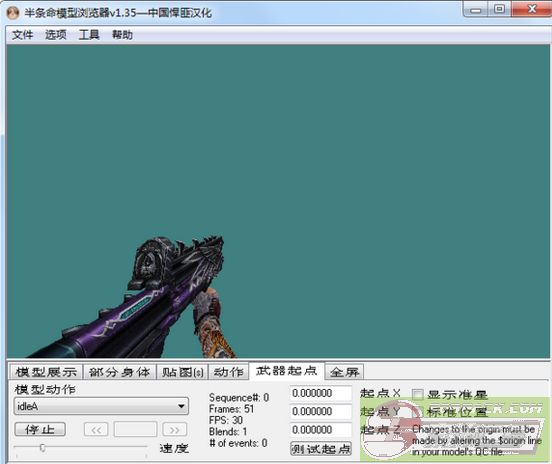Switch to the 动作 tab
This screenshot has width=552, height=464.
point(229,372)
